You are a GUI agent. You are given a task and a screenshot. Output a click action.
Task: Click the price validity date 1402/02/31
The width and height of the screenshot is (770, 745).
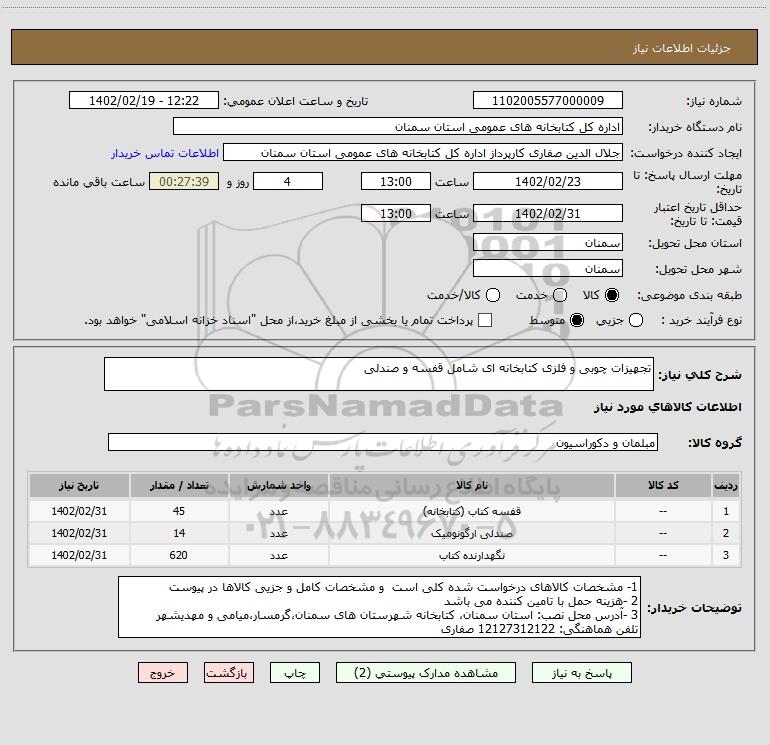(x=548, y=214)
